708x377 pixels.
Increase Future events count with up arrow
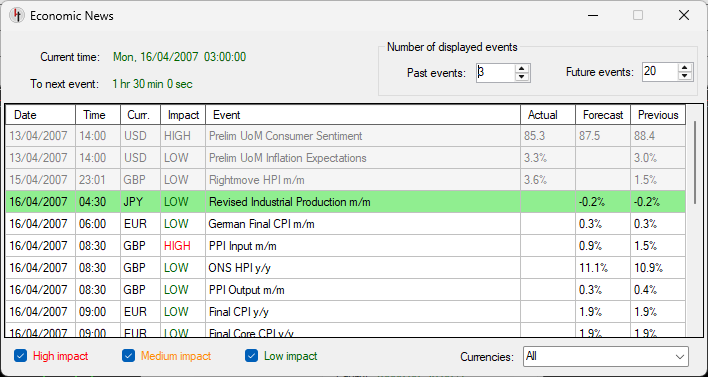pyautogui.click(x=685, y=68)
